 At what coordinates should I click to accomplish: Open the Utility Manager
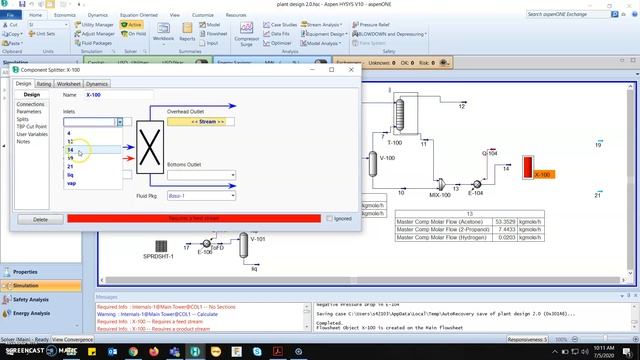[94, 24]
